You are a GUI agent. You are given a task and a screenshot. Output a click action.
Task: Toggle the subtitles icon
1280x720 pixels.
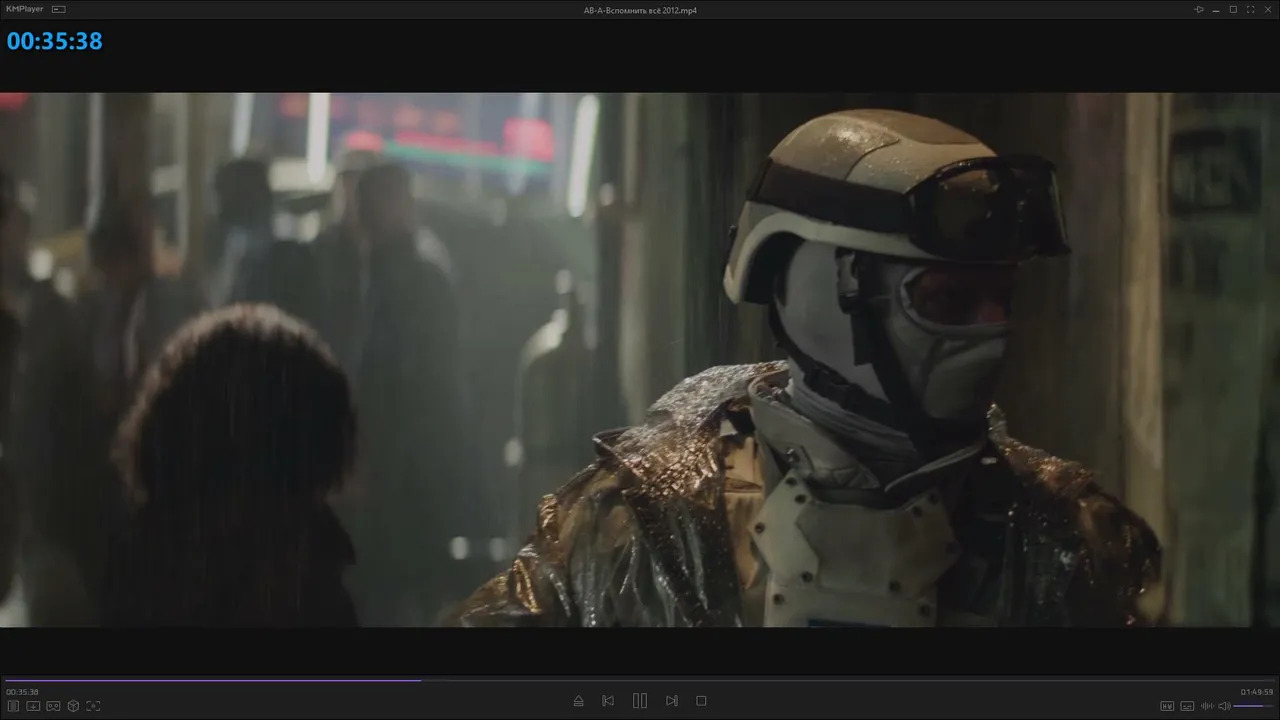(1187, 706)
